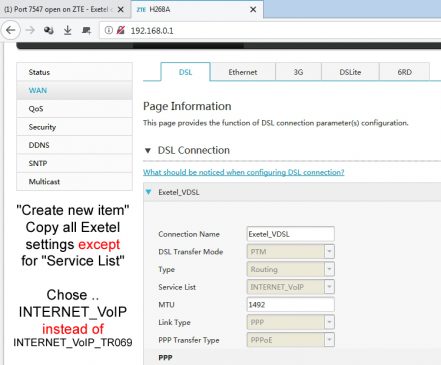Open the Security sidebar menu
The height and width of the screenshot is (365, 441).
click(x=74, y=127)
